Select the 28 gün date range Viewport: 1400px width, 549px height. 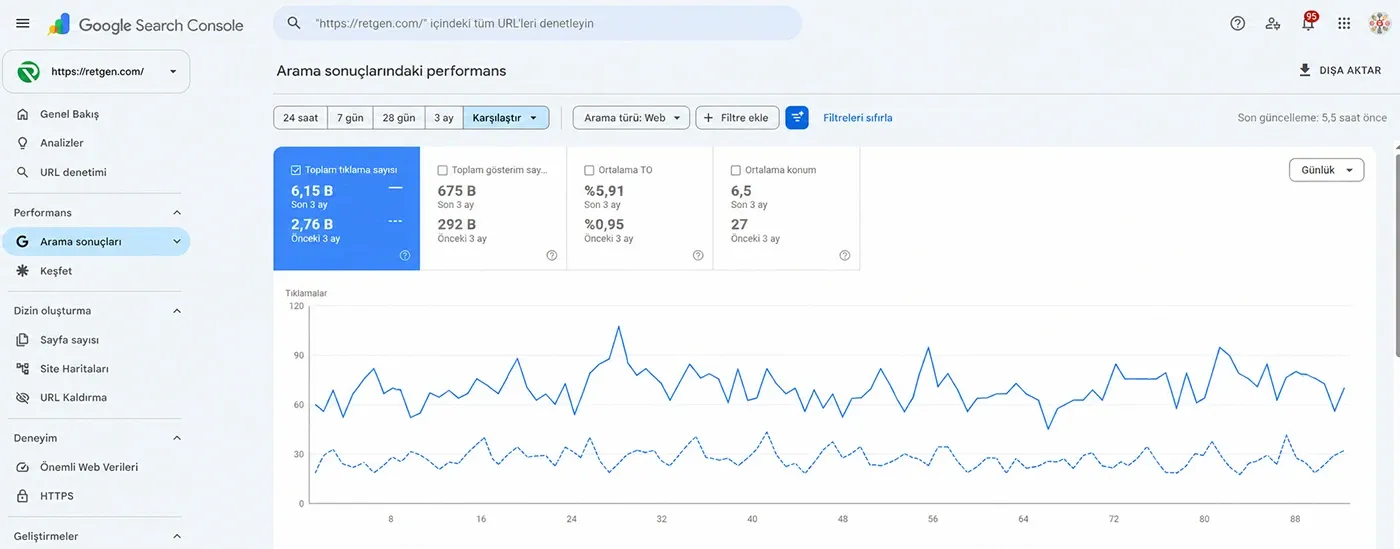pos(399,118)
